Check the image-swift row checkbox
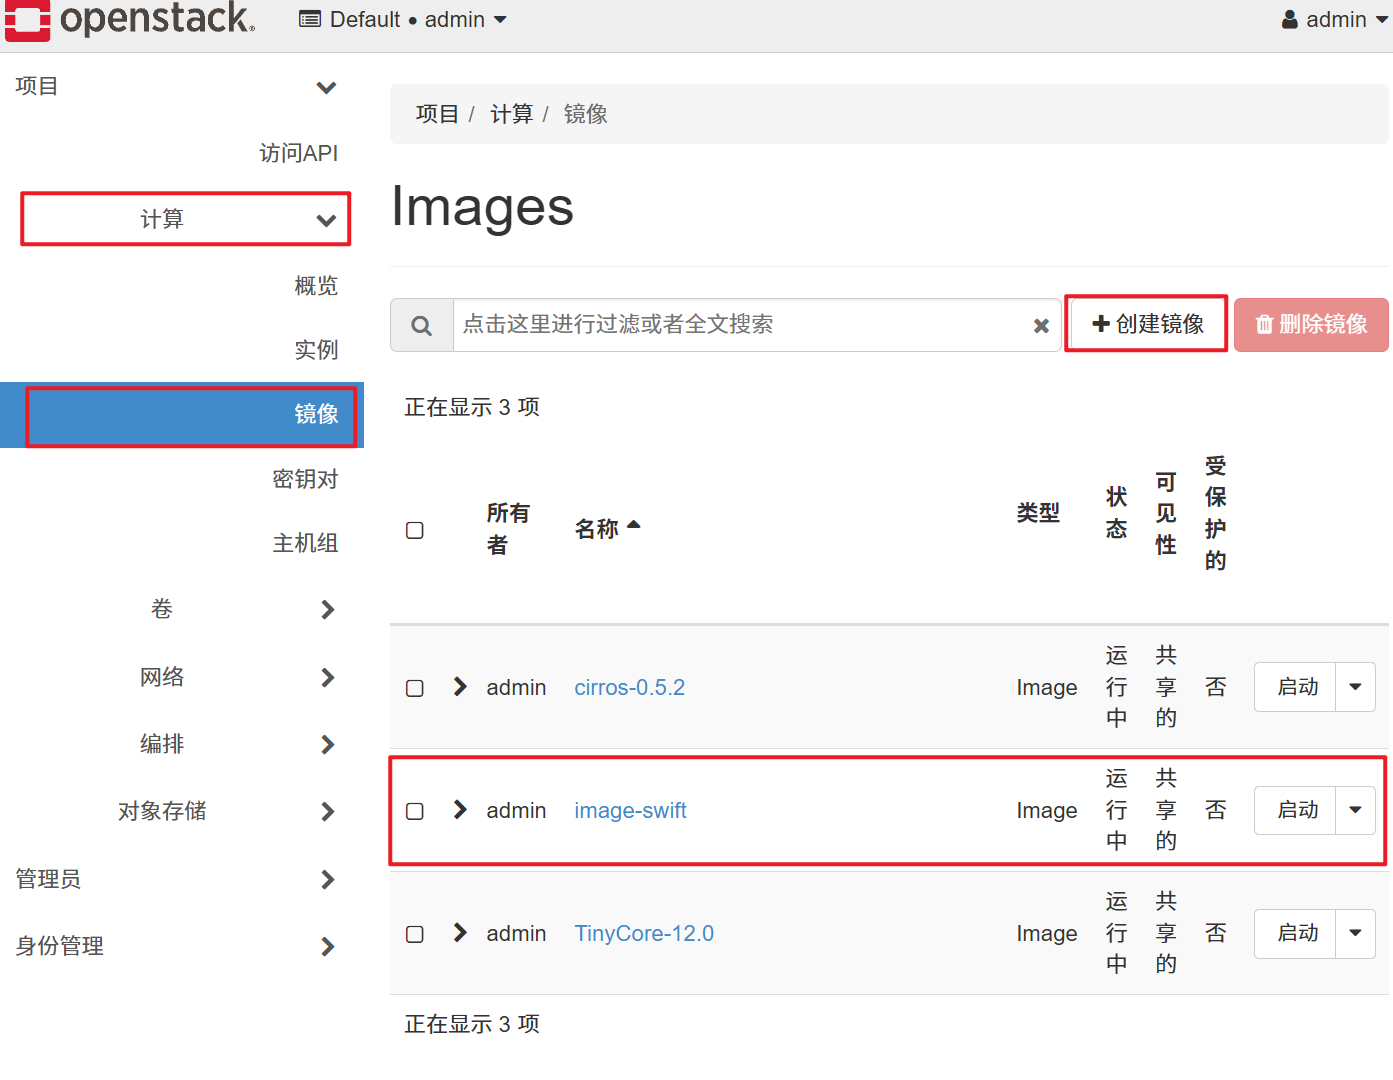The height and width of the screenshot is (1080, 1393). click(415, 811)
